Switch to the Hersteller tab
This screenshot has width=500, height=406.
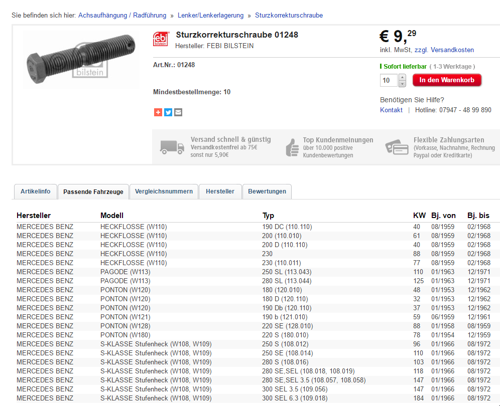220,191
